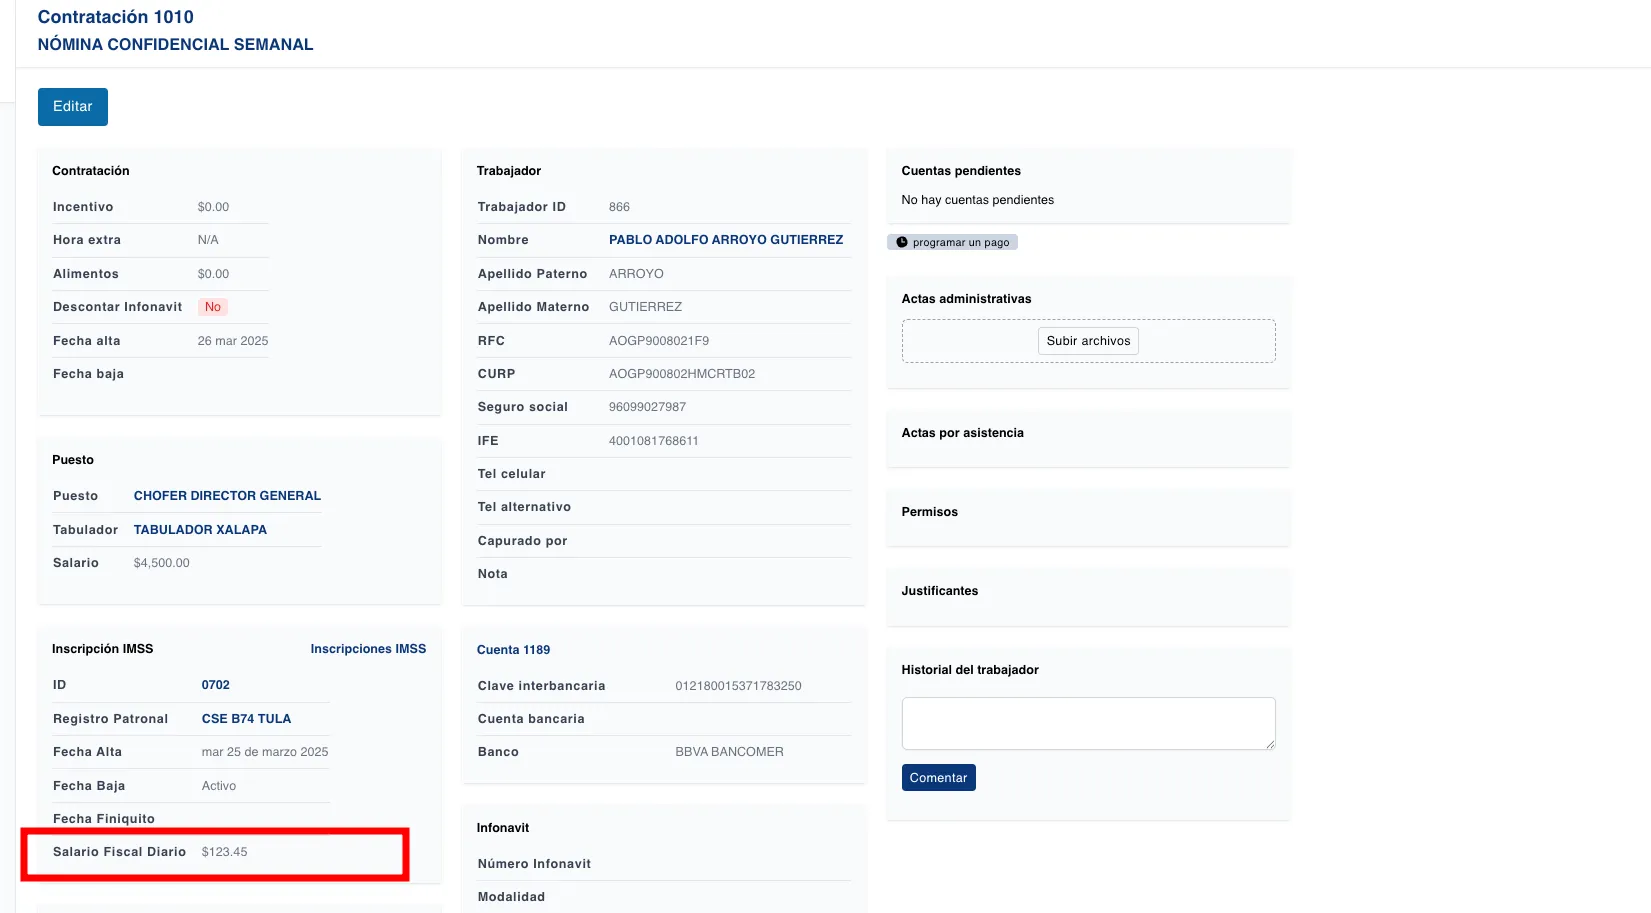This screenshot has height=913, width=1651.
Task: Go to Inscripciones IMSS
Action: click(x=368, y=649)
